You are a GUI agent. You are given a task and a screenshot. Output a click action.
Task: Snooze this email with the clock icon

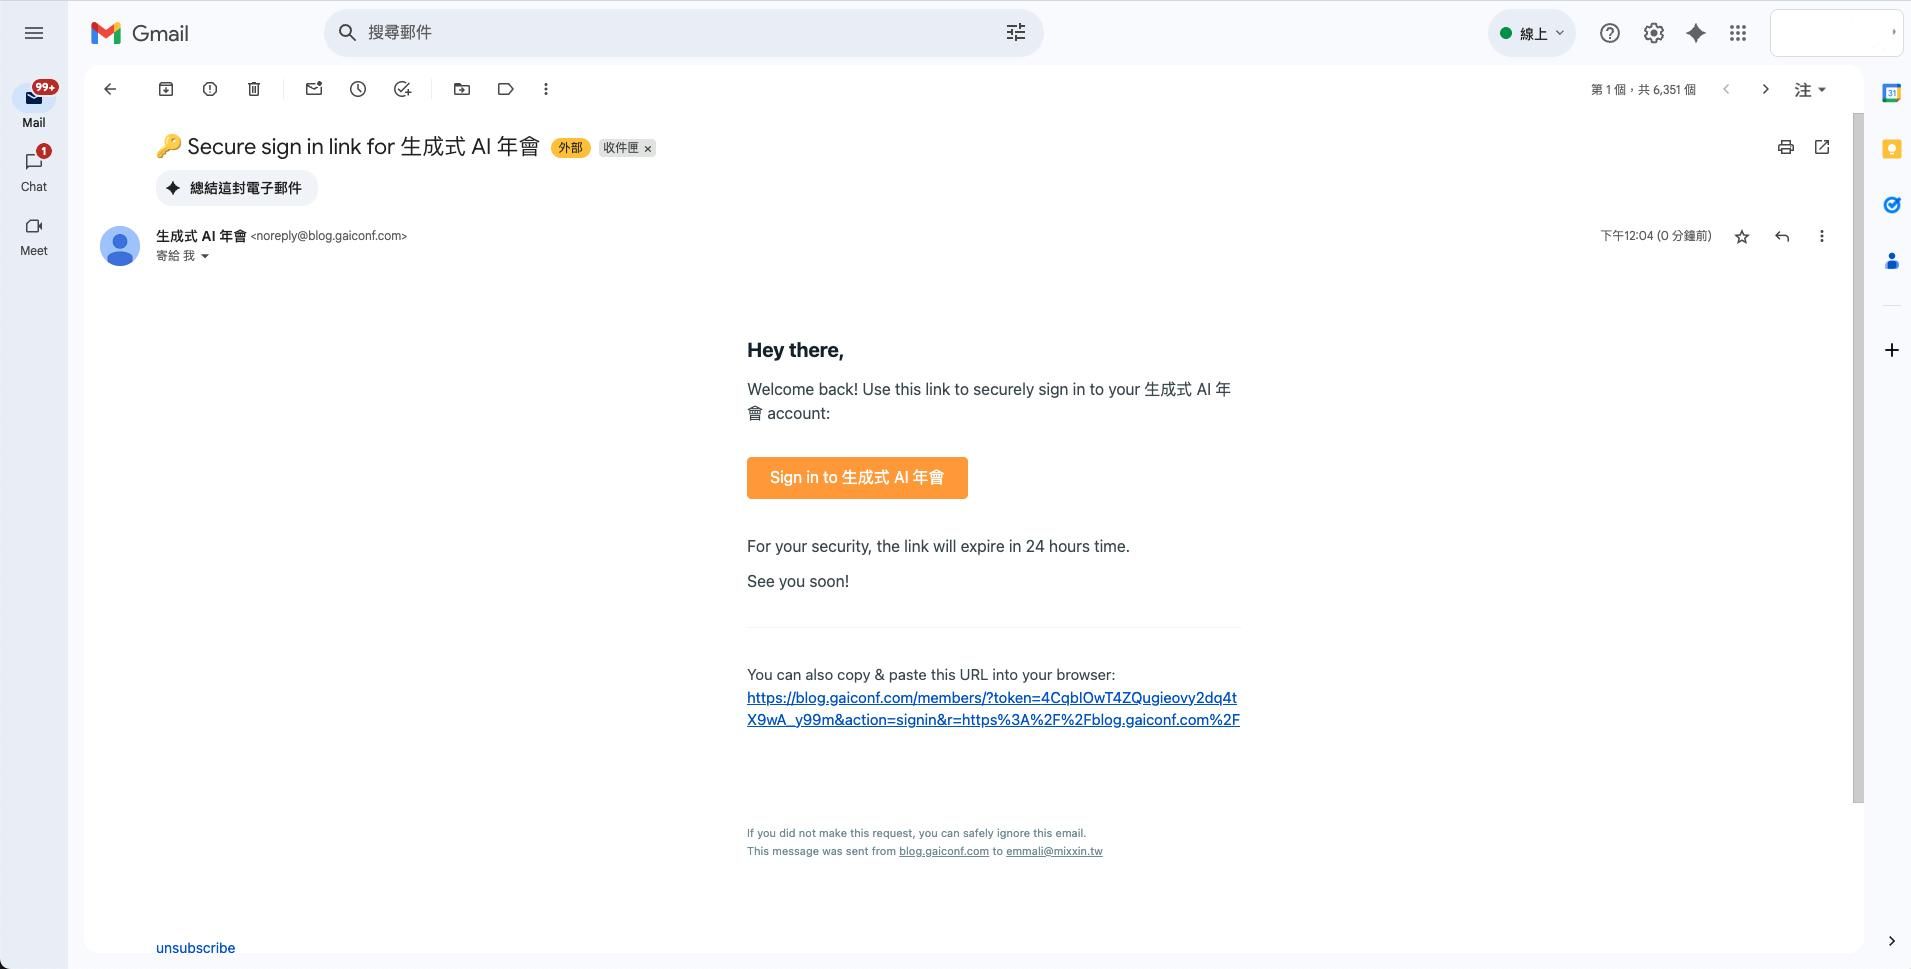(358, 89)
